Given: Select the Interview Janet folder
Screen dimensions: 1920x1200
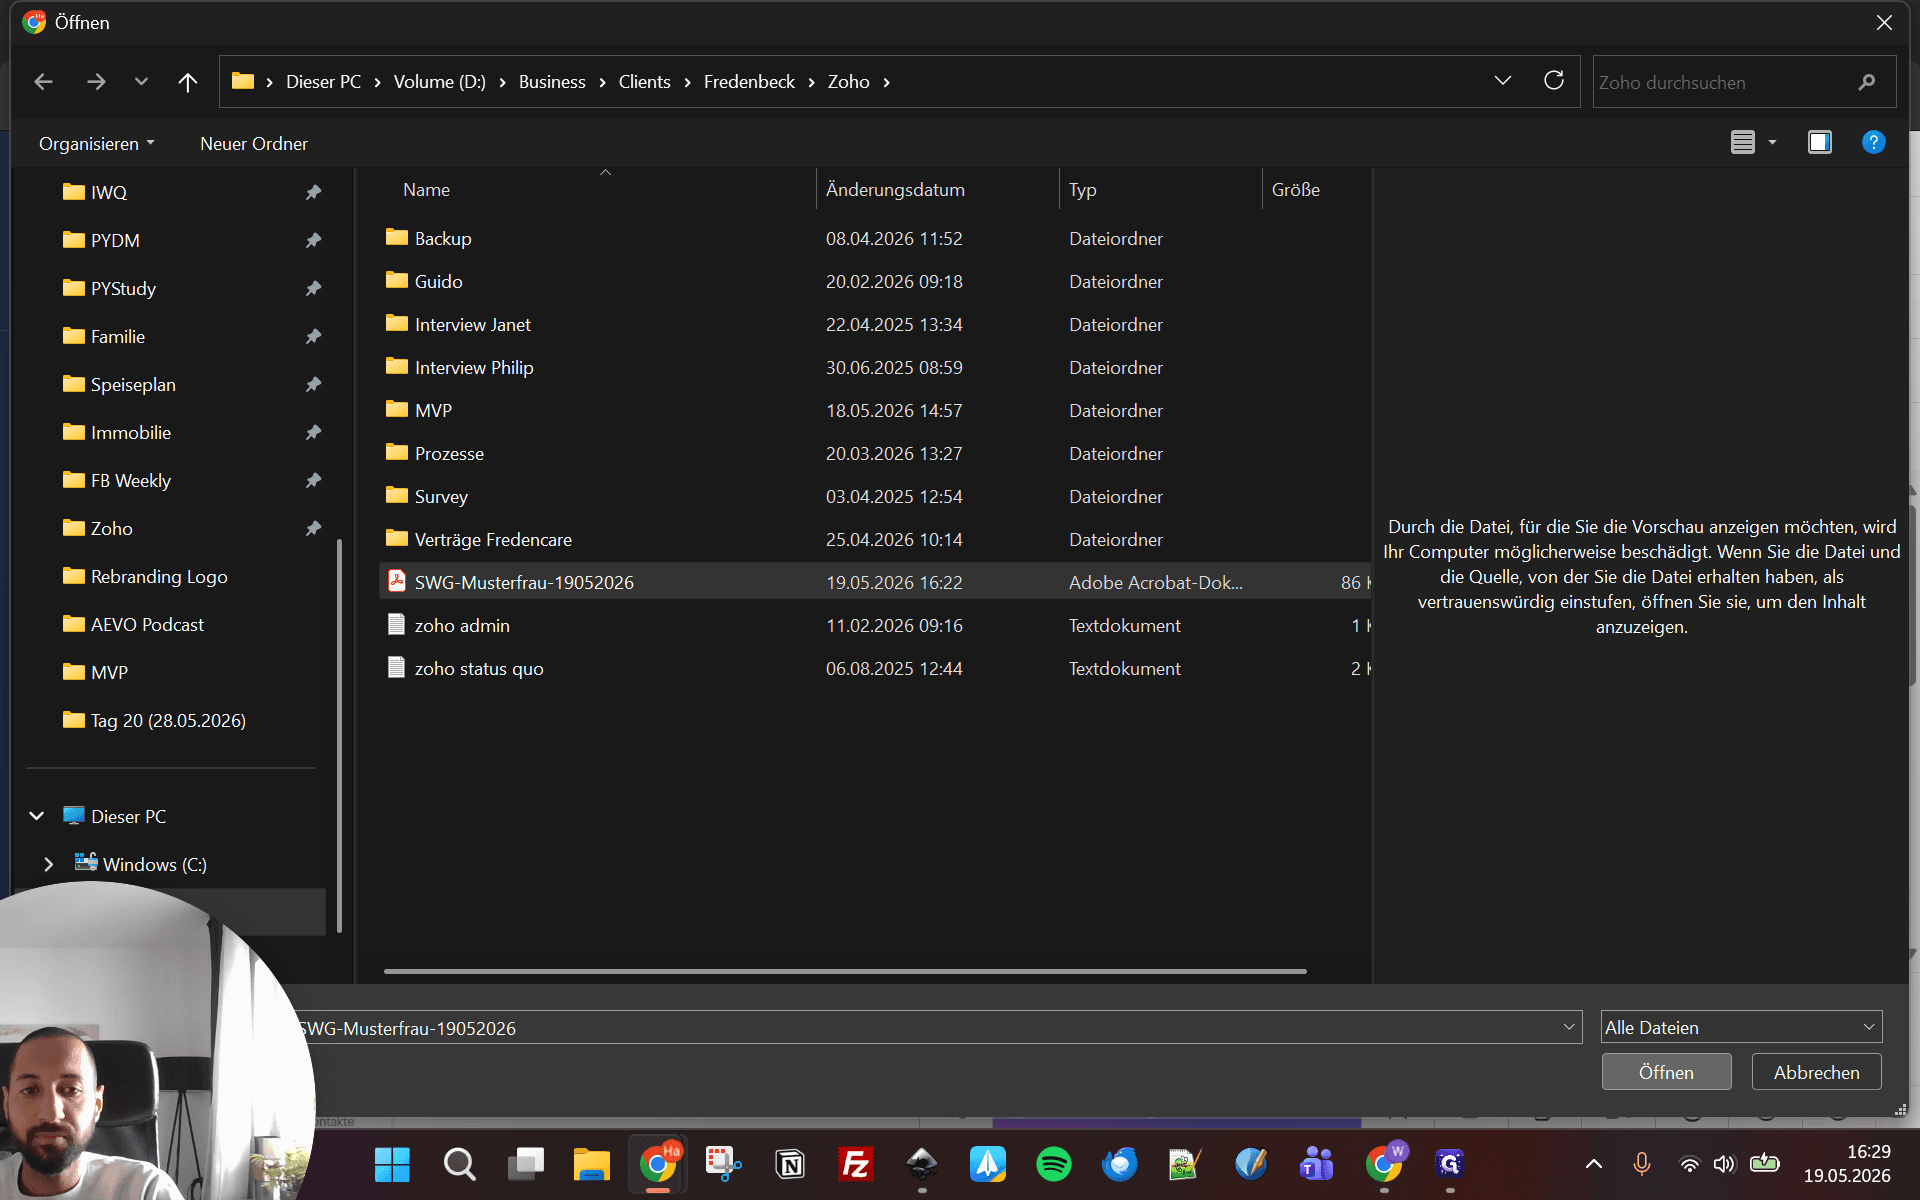Looking at the screenshot, I should pos(472,325).
